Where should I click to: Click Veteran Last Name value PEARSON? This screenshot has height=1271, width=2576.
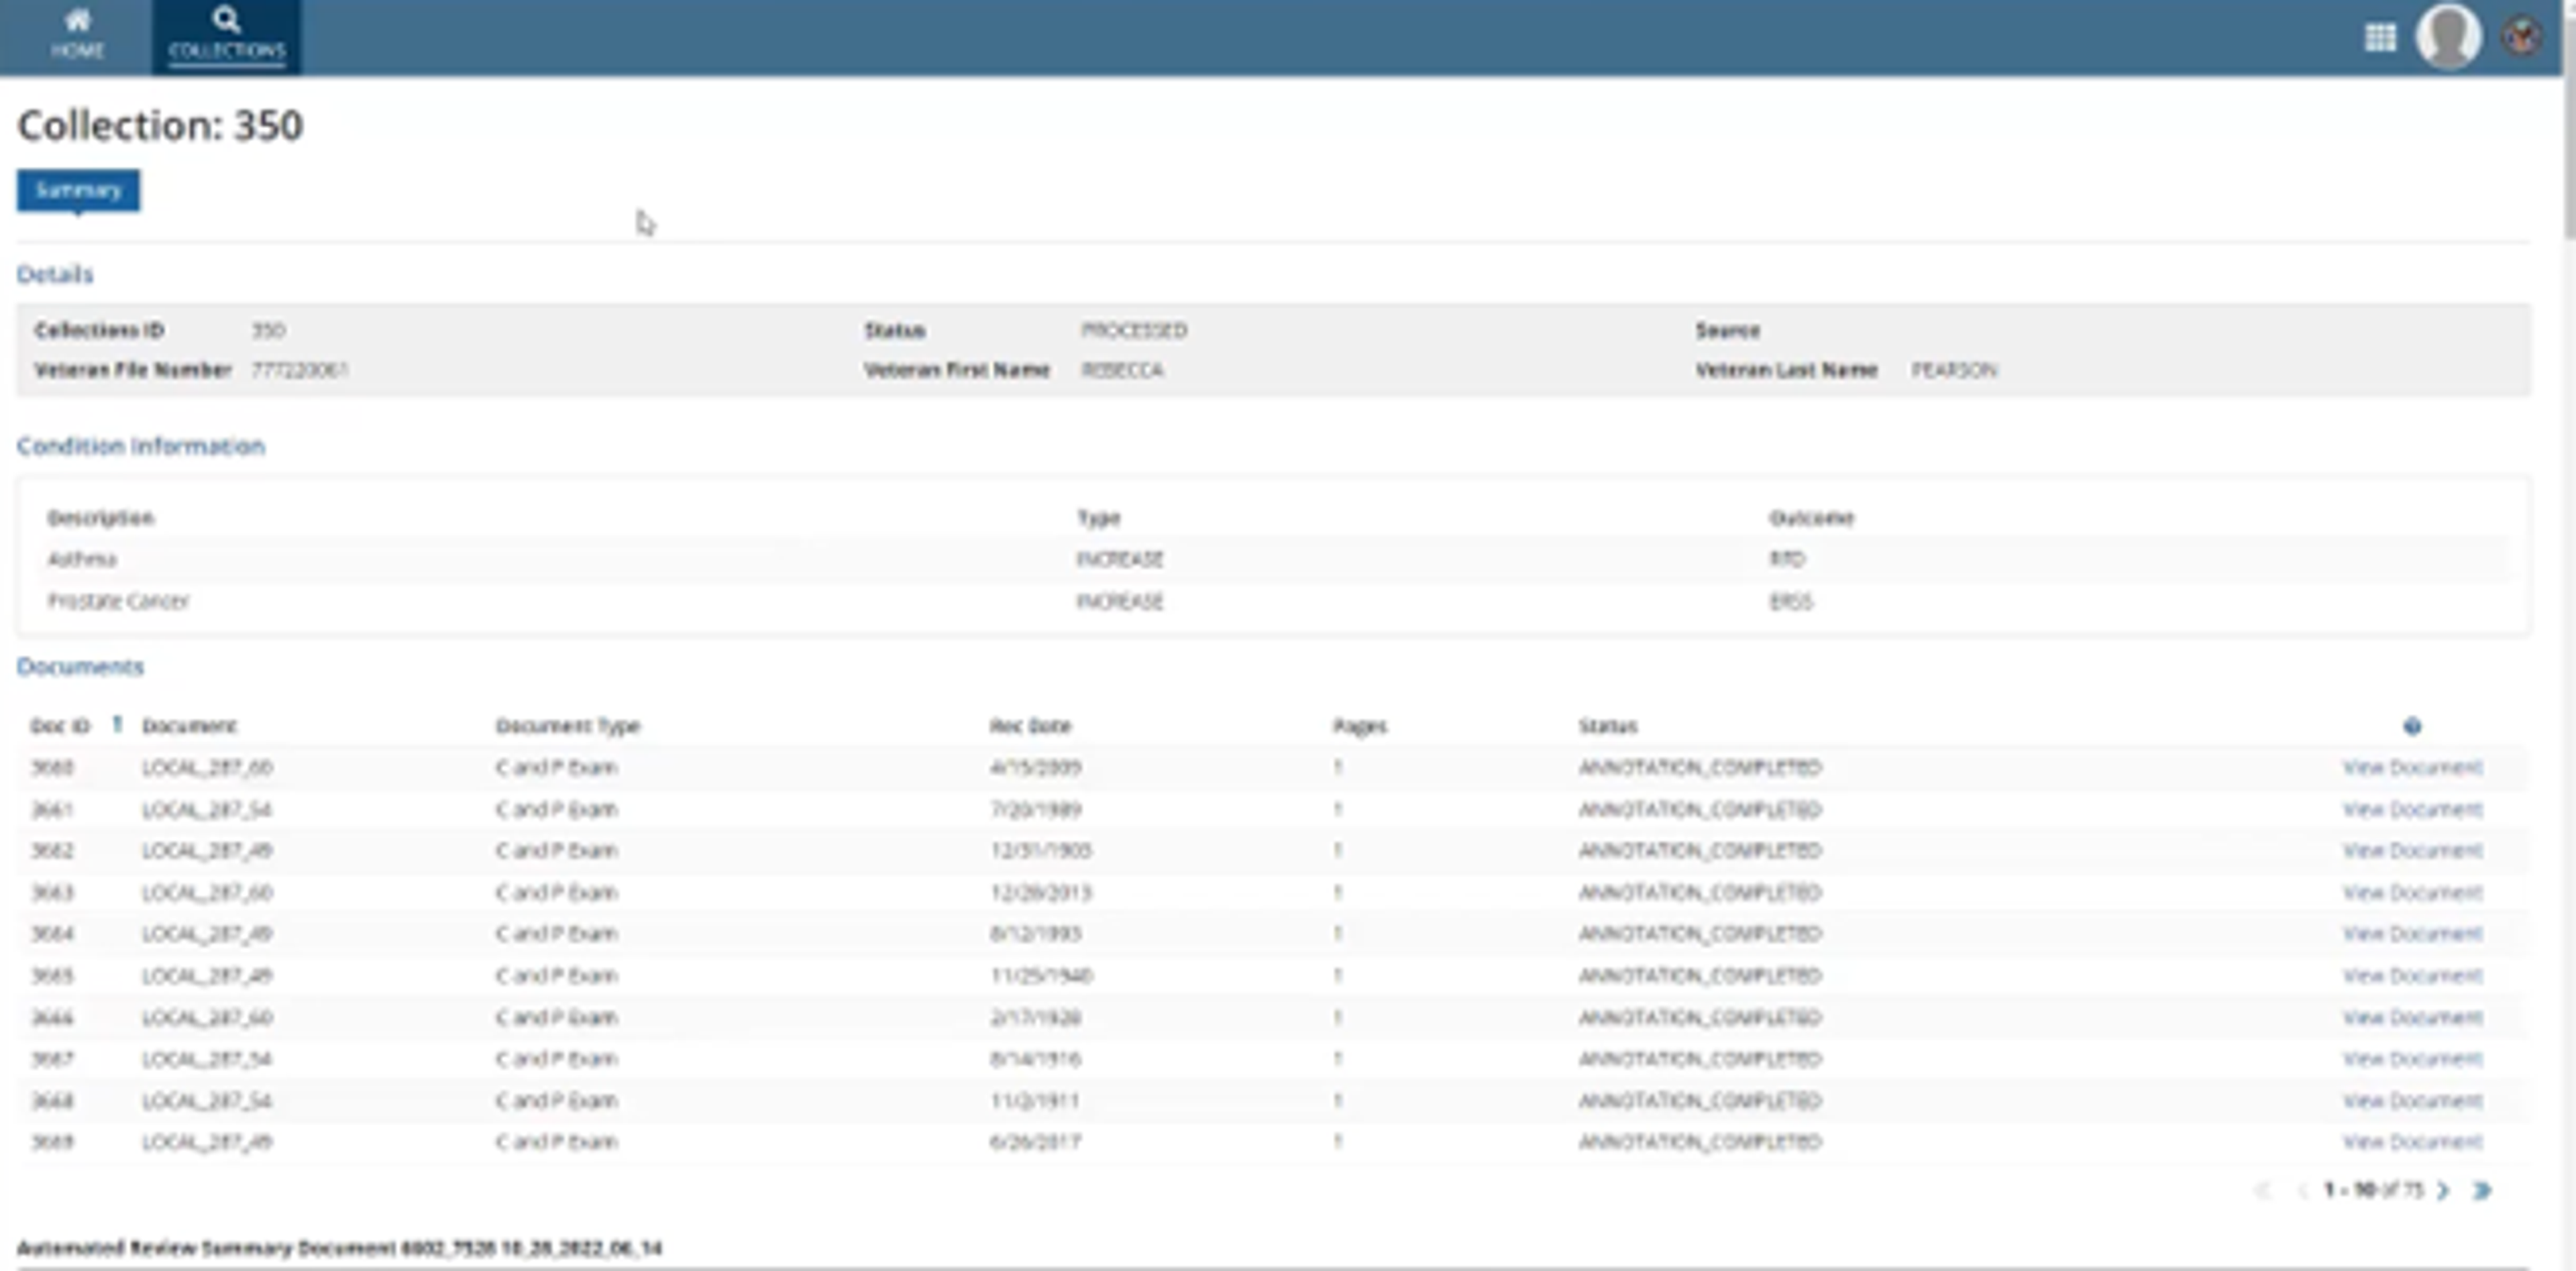1954,370
